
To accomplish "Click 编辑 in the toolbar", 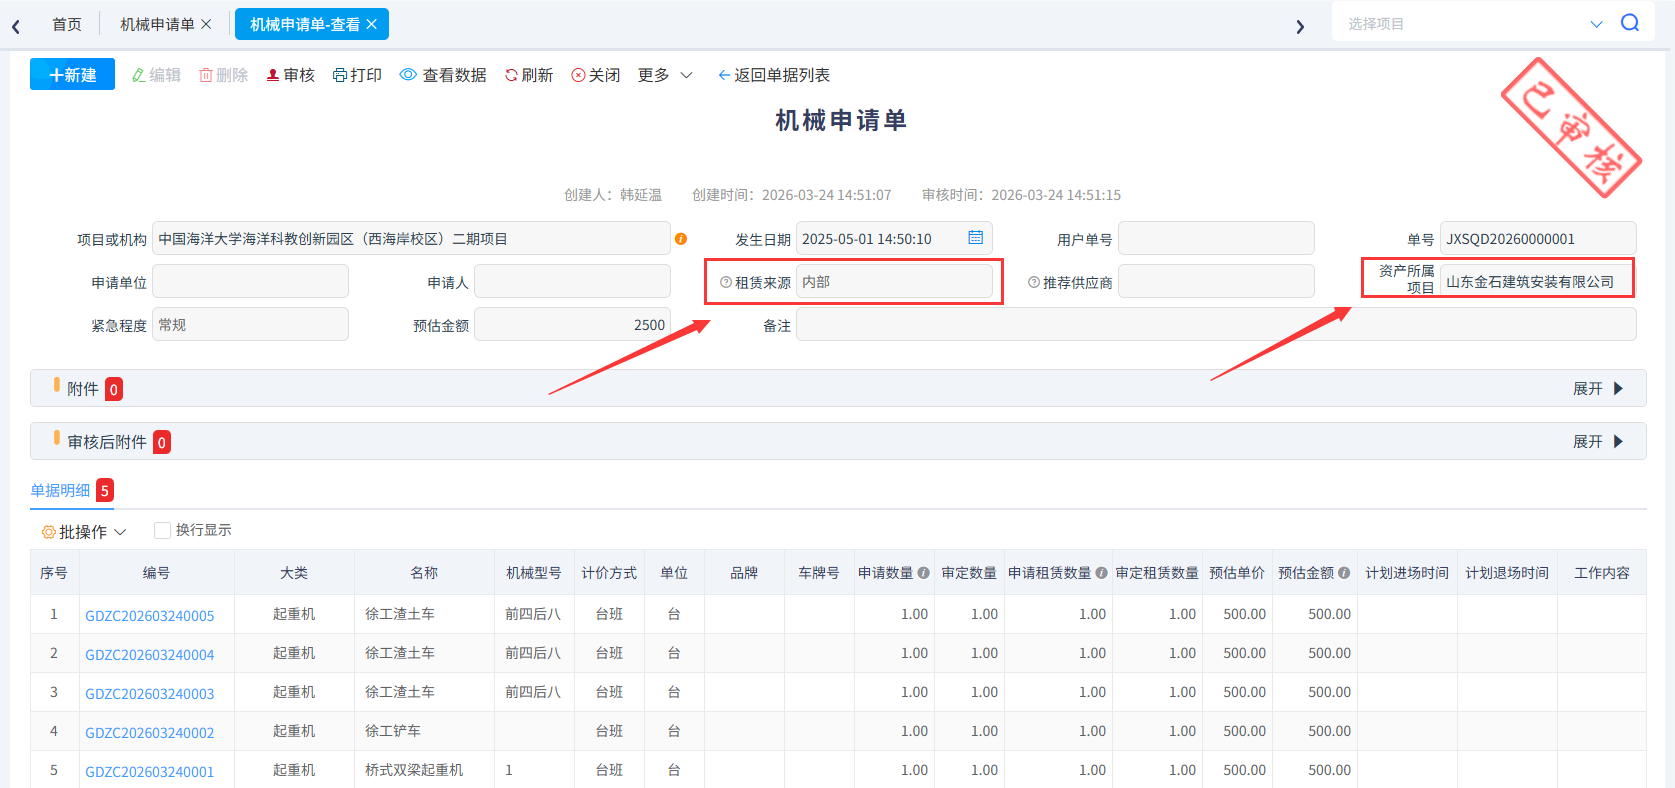I will point(156,75).
